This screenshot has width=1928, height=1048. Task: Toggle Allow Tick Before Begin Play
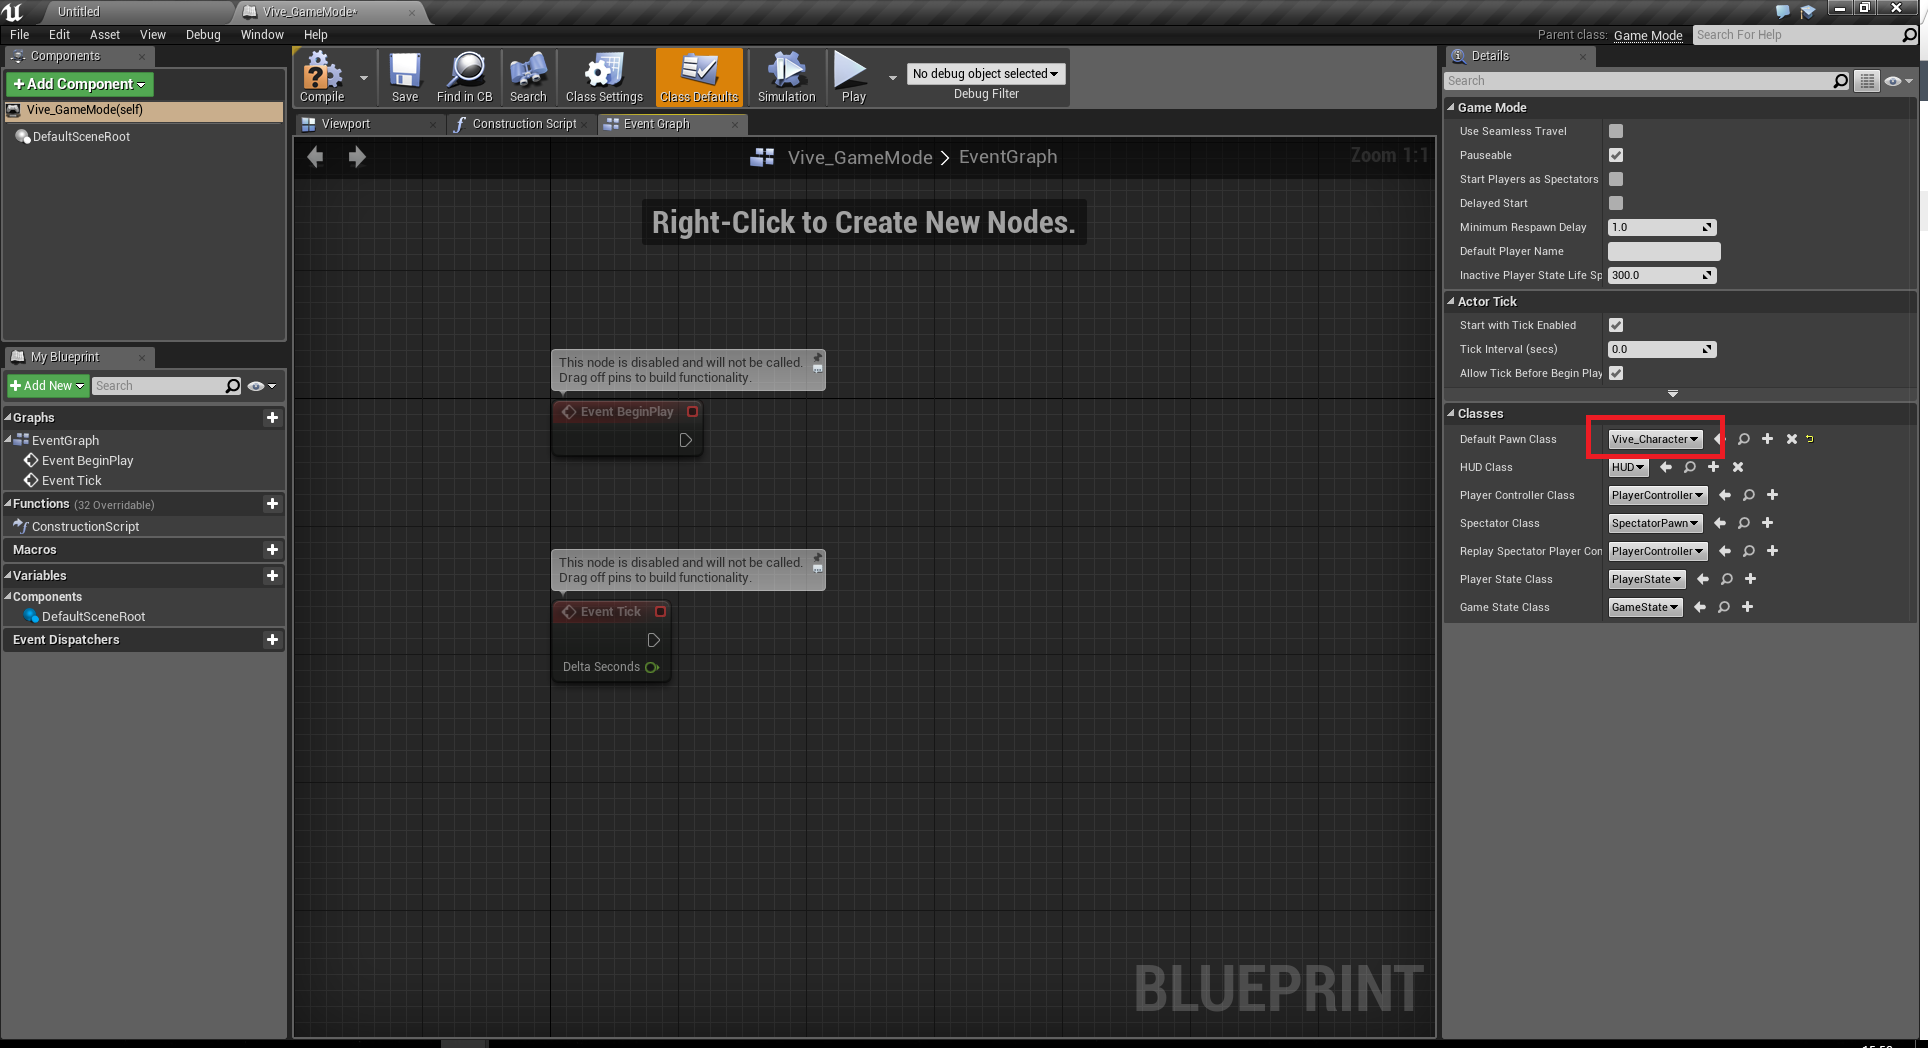click(x=1616, y=373)
